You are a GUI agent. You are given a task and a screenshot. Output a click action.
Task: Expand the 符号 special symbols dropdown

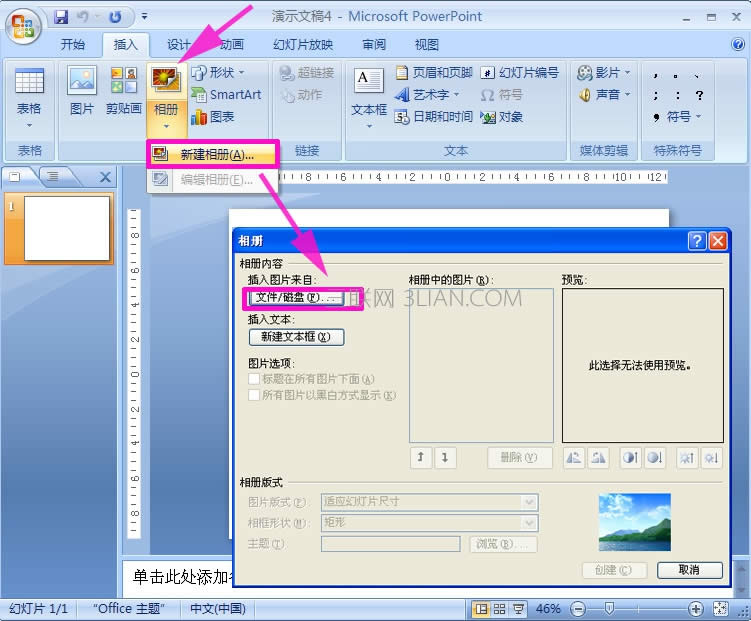[698, 116]
